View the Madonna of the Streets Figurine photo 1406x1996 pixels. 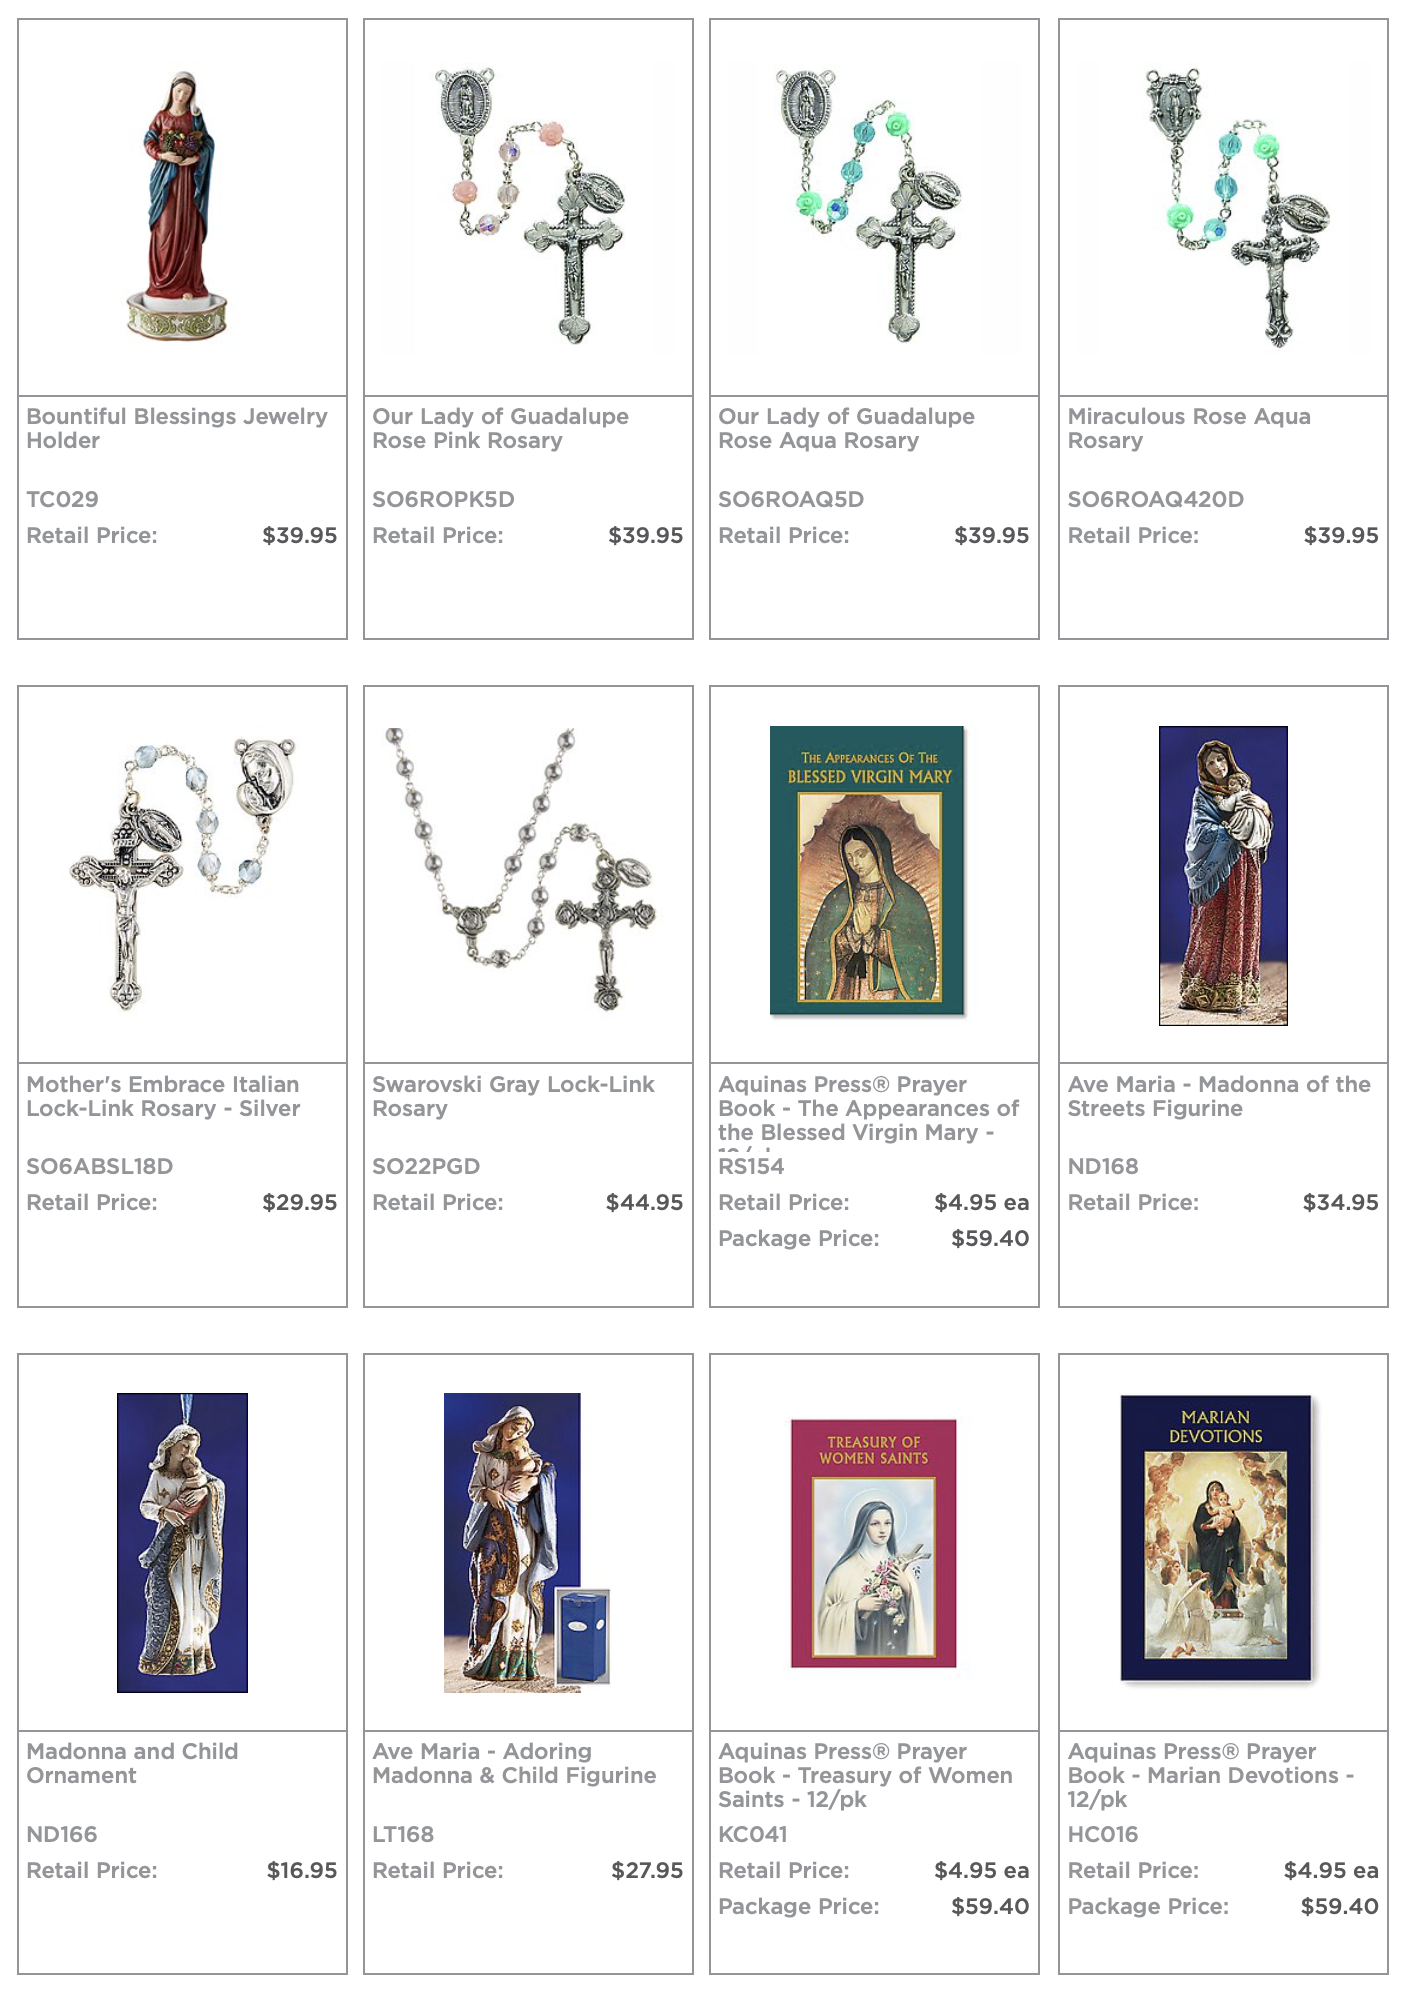coord(1222,875)
